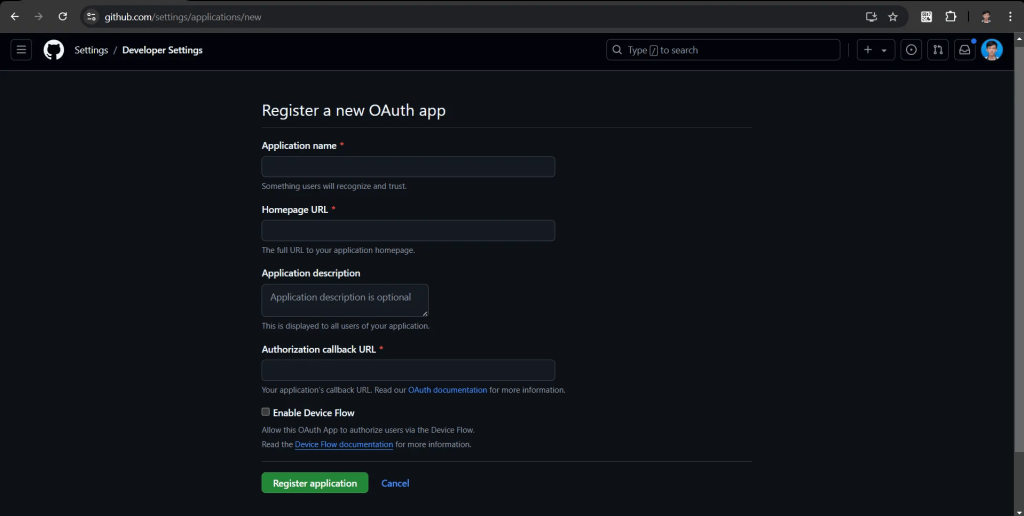The image size is (1024, 516).
Task: Open the browser Extensions puzzle icon
Action: click(x=951, y=17)
